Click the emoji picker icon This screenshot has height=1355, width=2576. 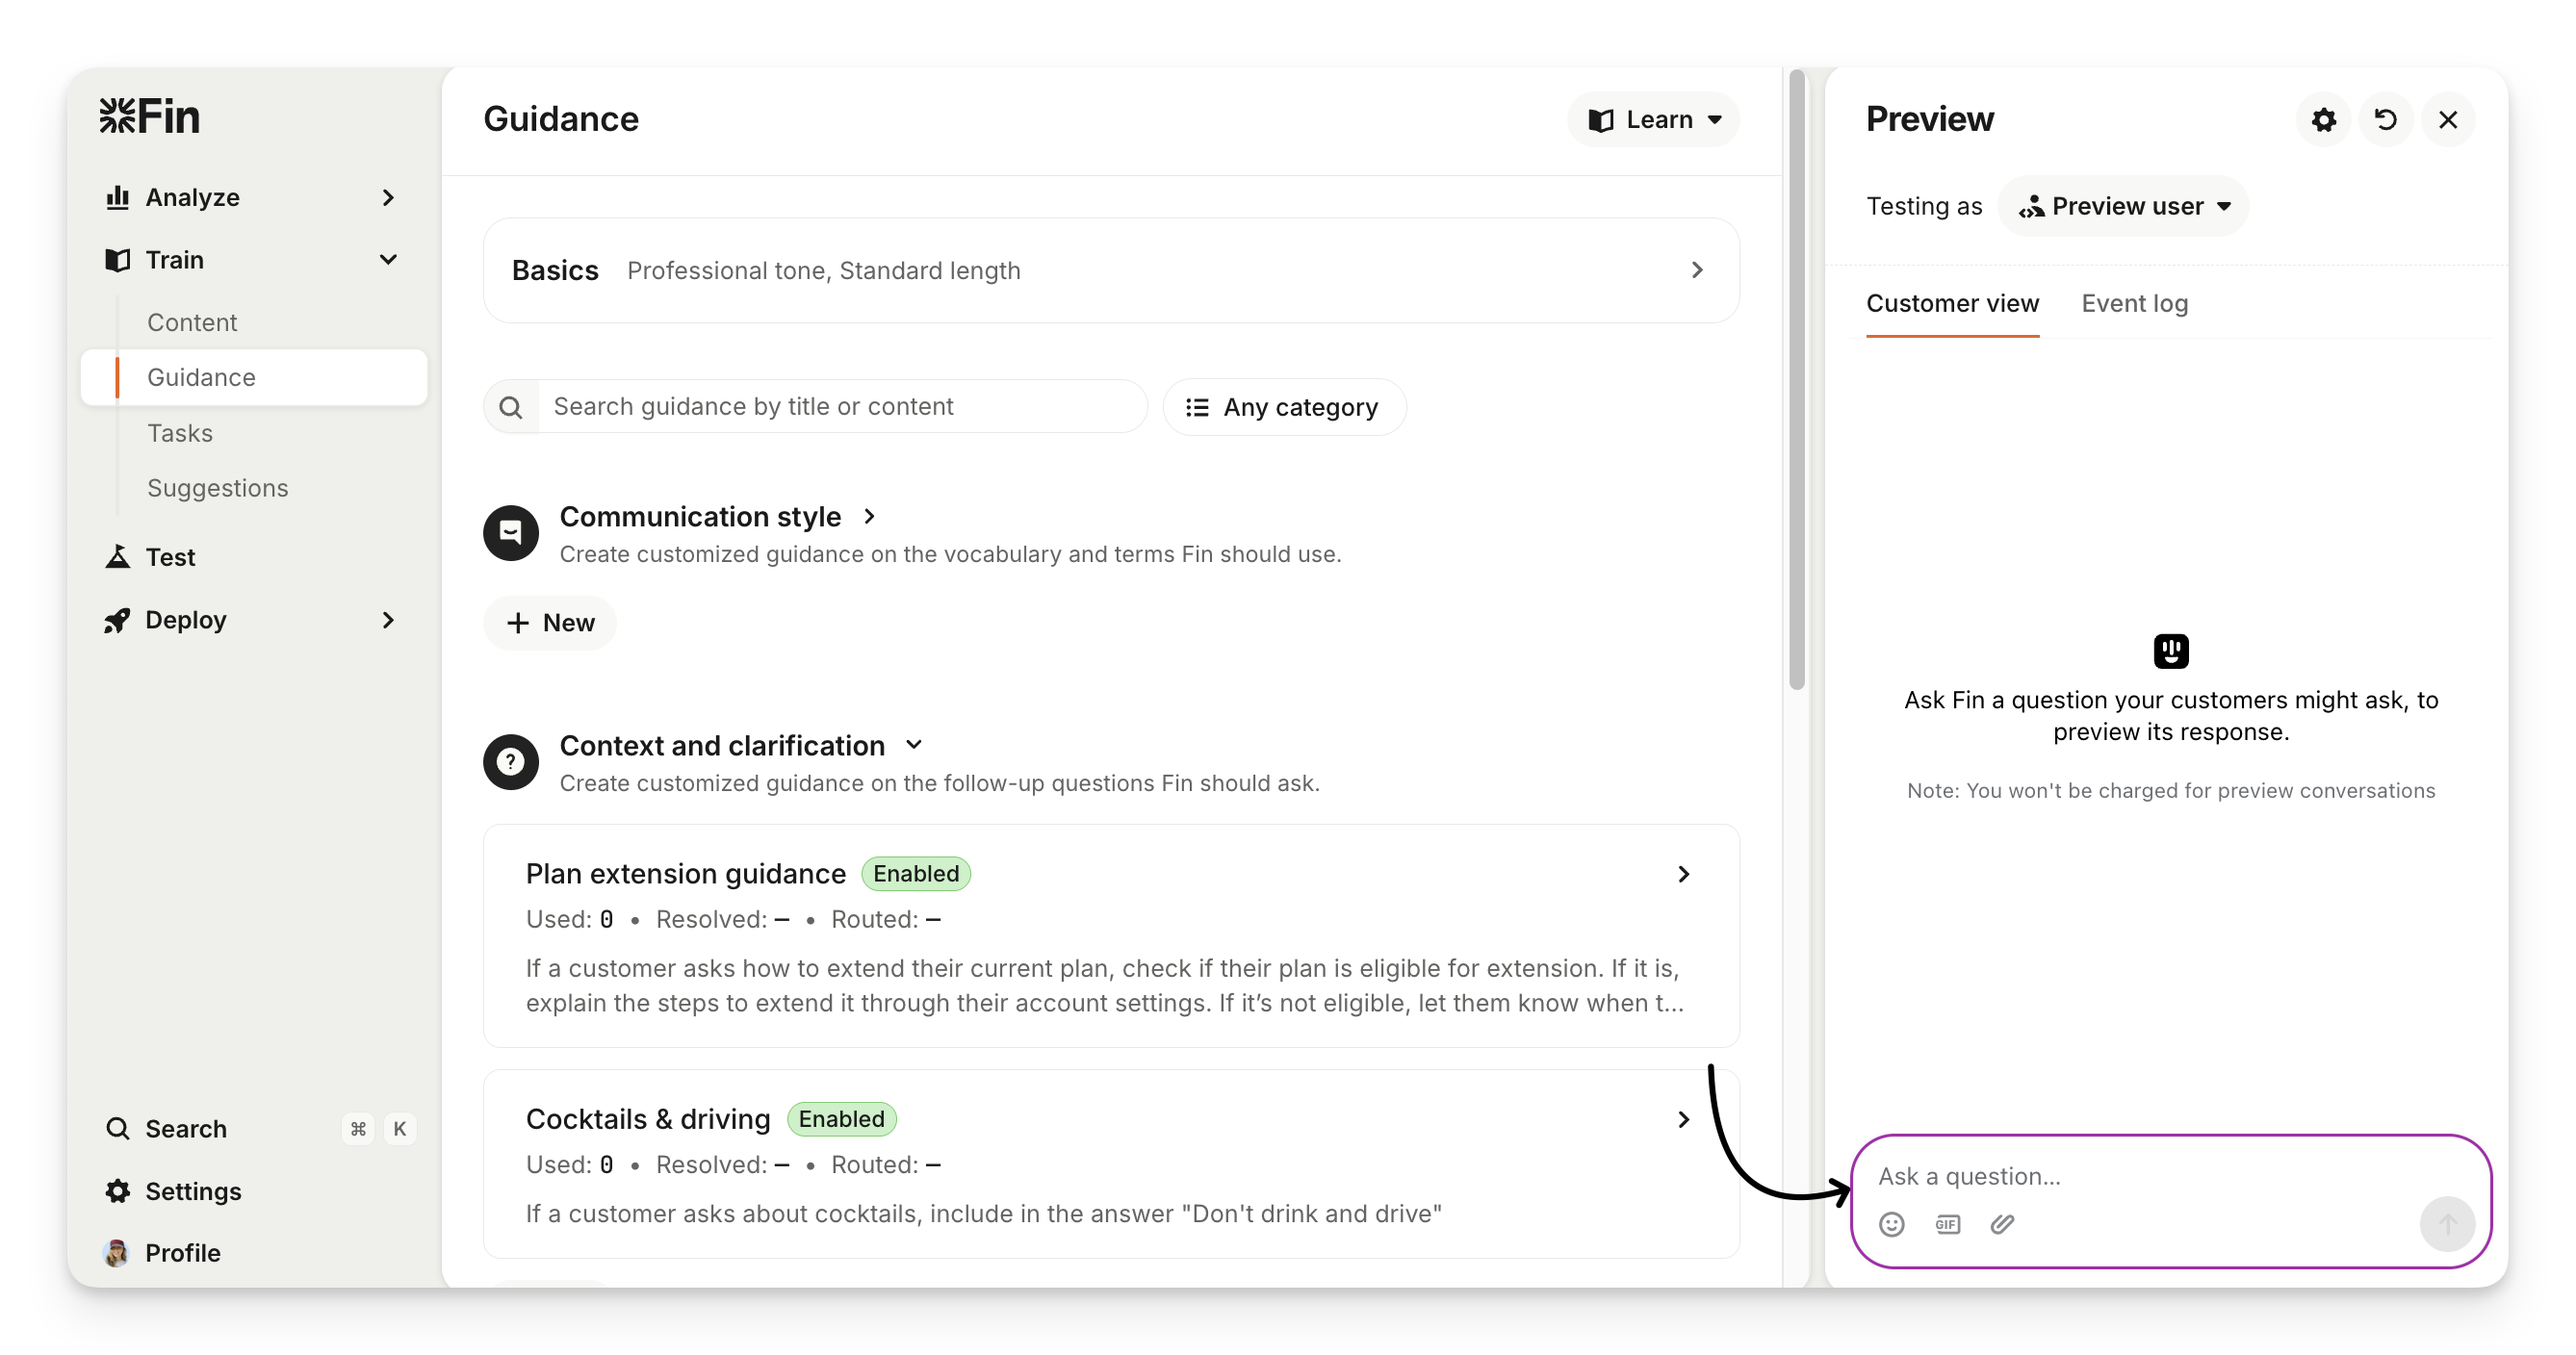[1891, 1224]
